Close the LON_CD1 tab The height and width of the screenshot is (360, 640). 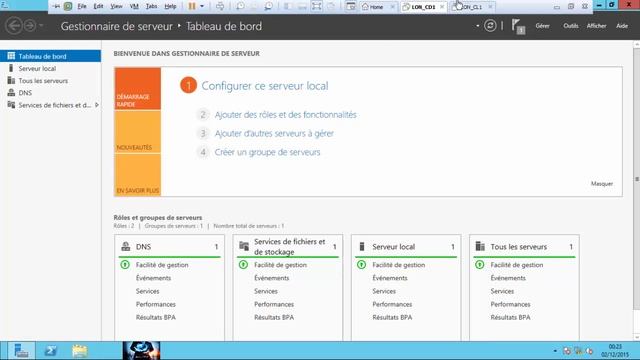pos(442,7)
